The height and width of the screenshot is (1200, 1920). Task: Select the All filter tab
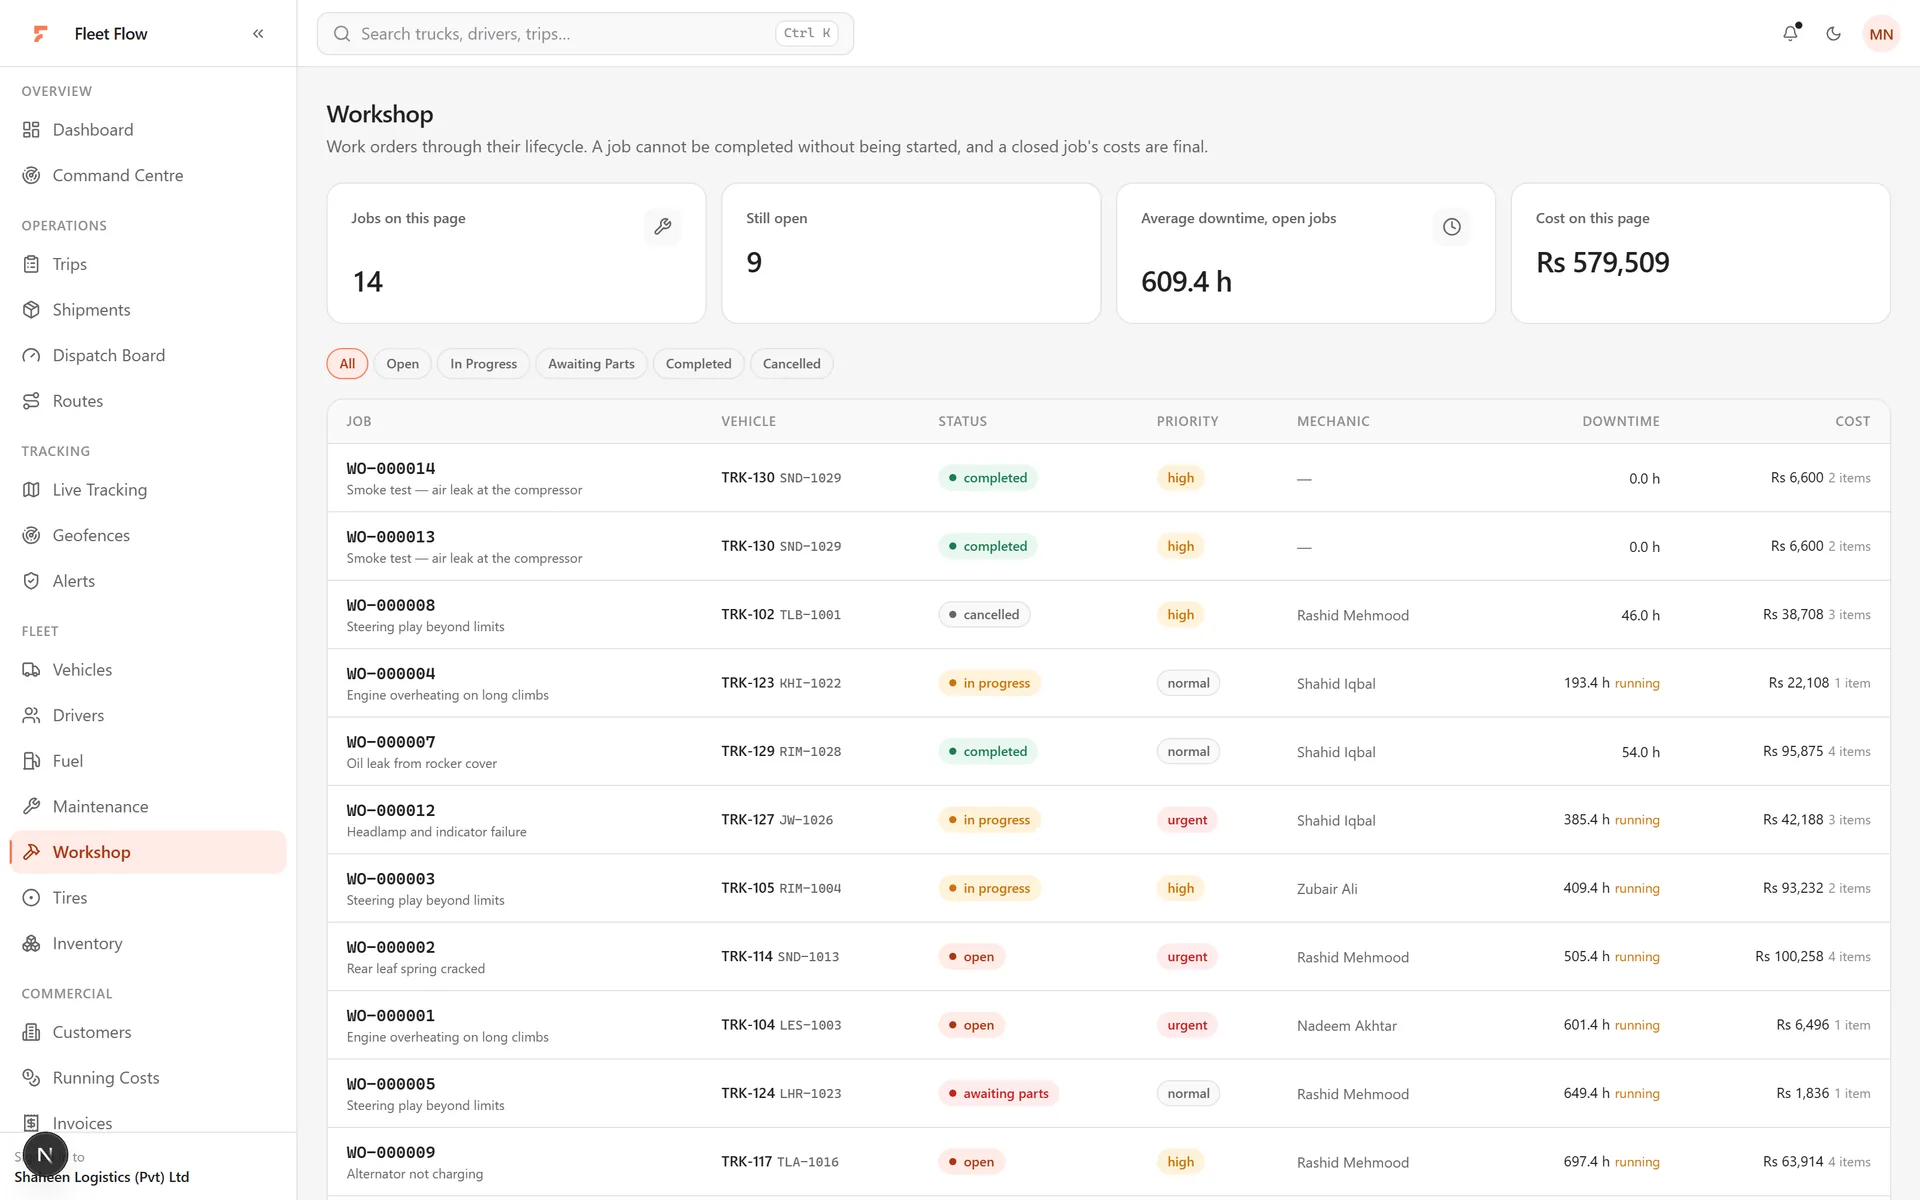(x=347, y=364)
